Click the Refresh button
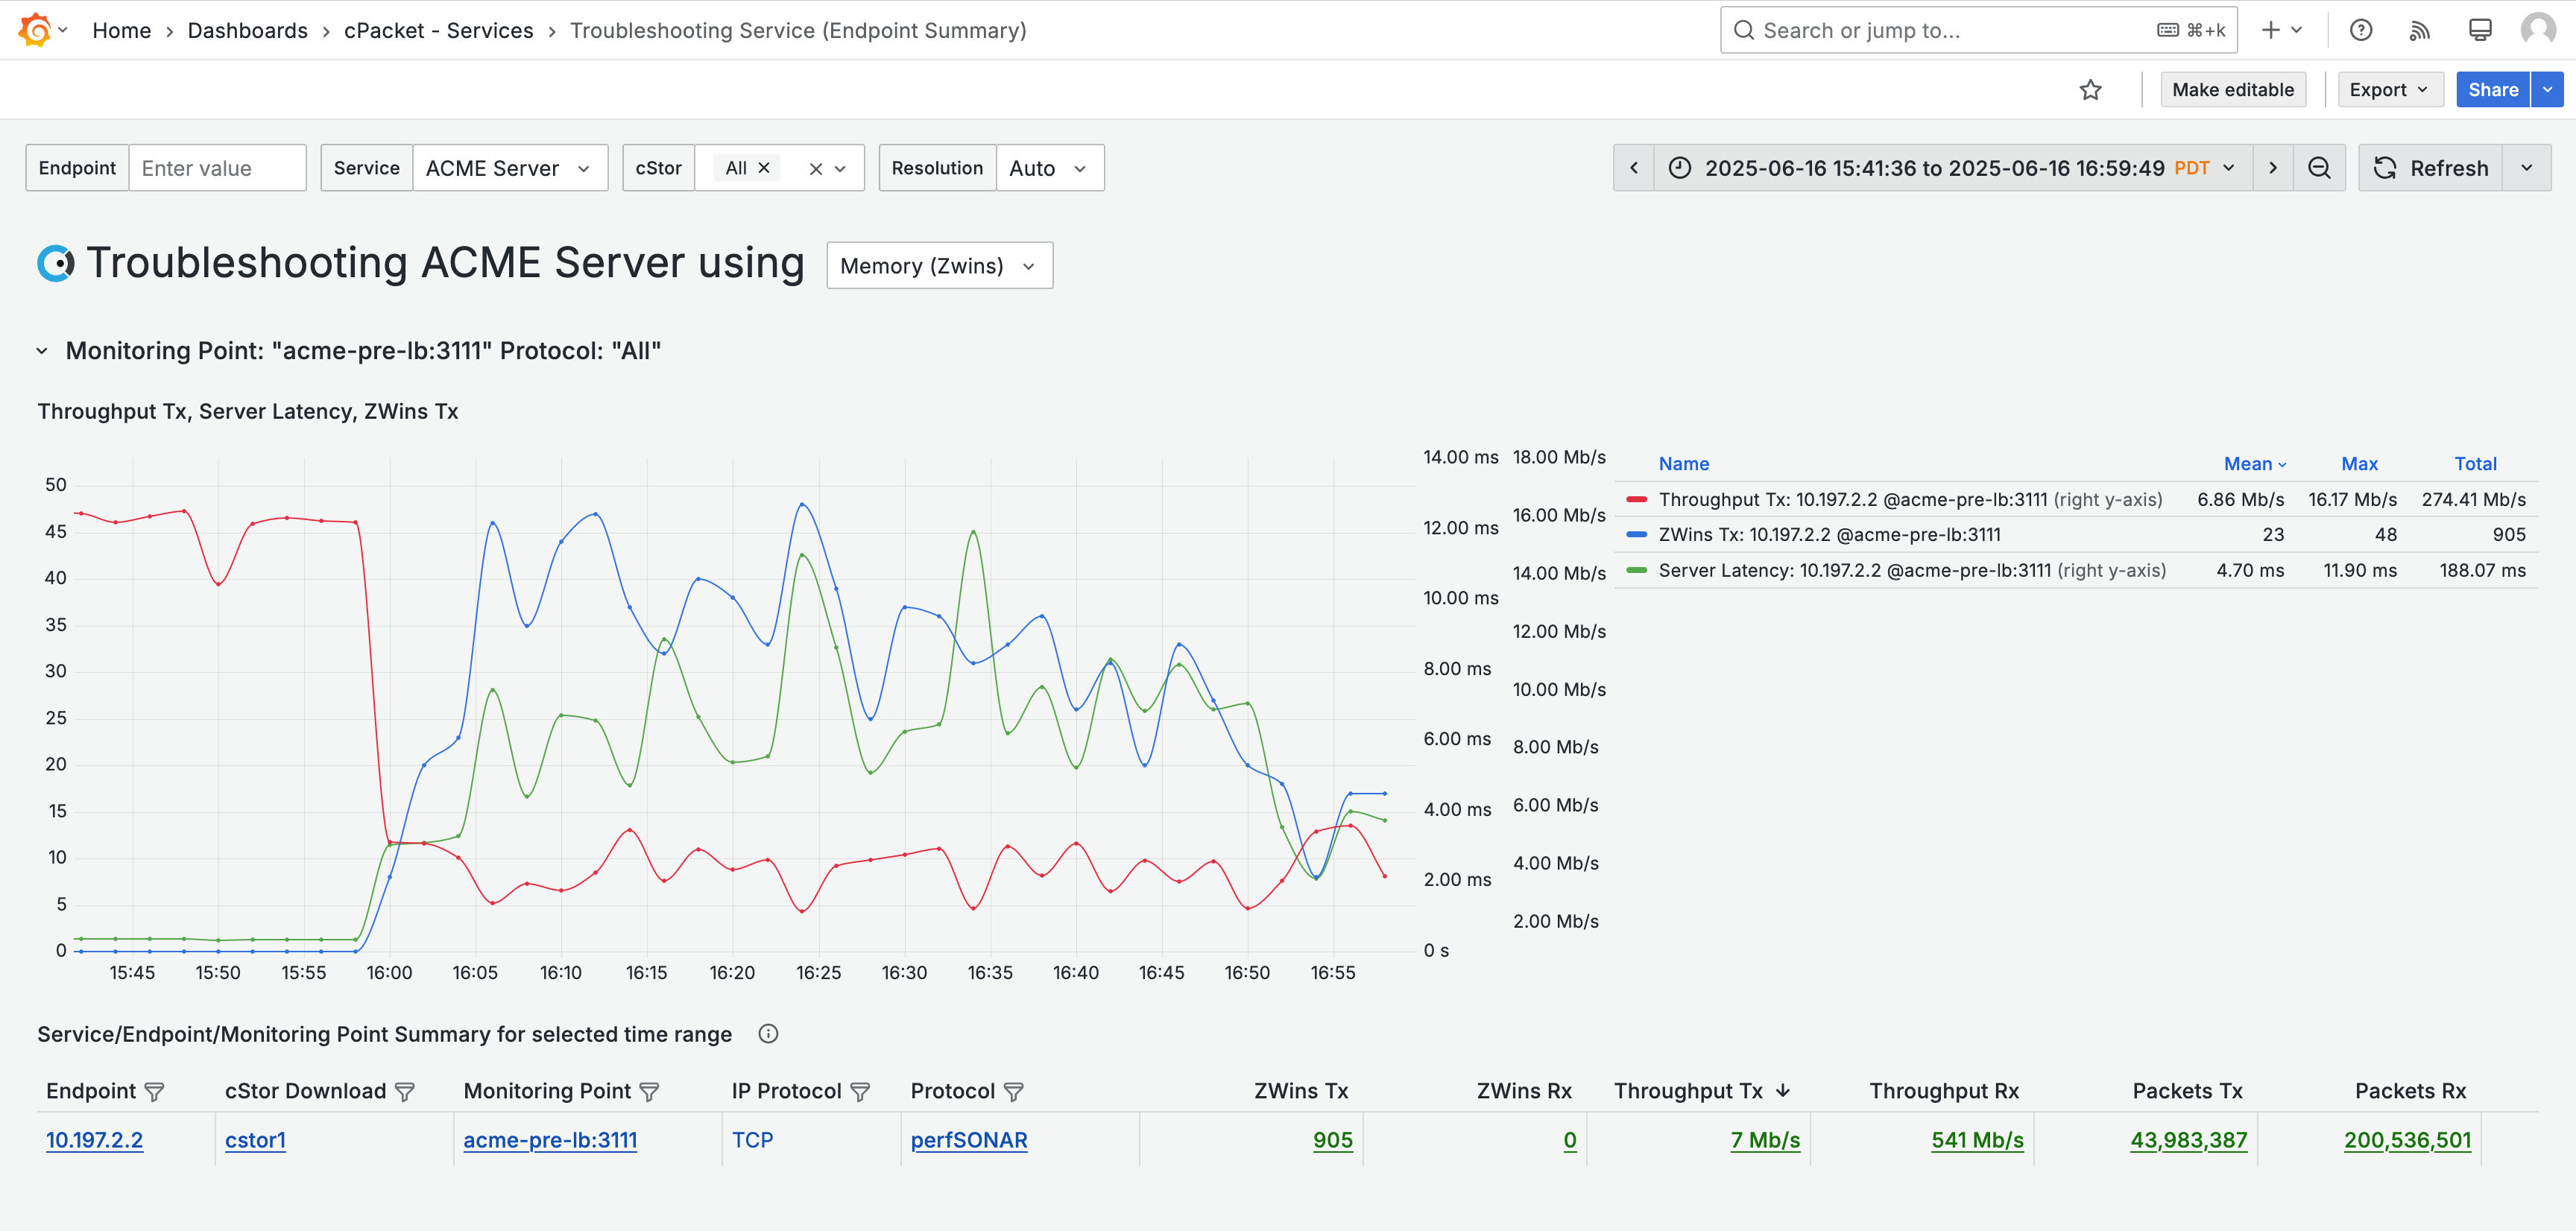 coord(2431,168)
